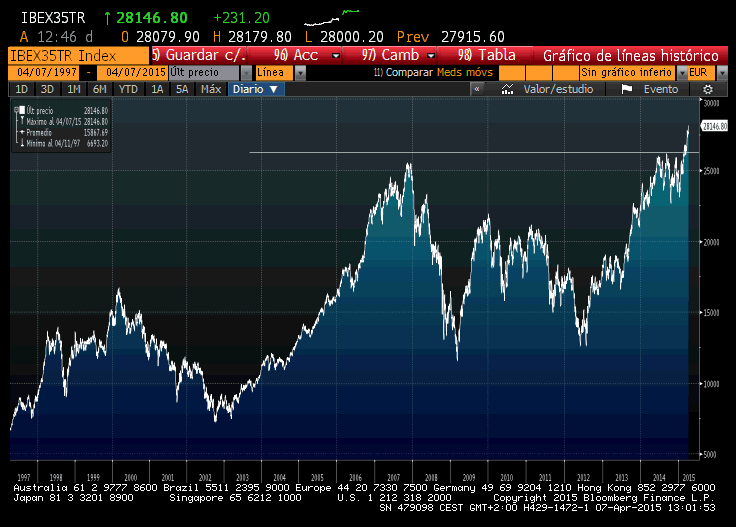Select the 6M range tab
Image resolution: width=736 pixels, height=527 pixels.
(x=100, y=89)
